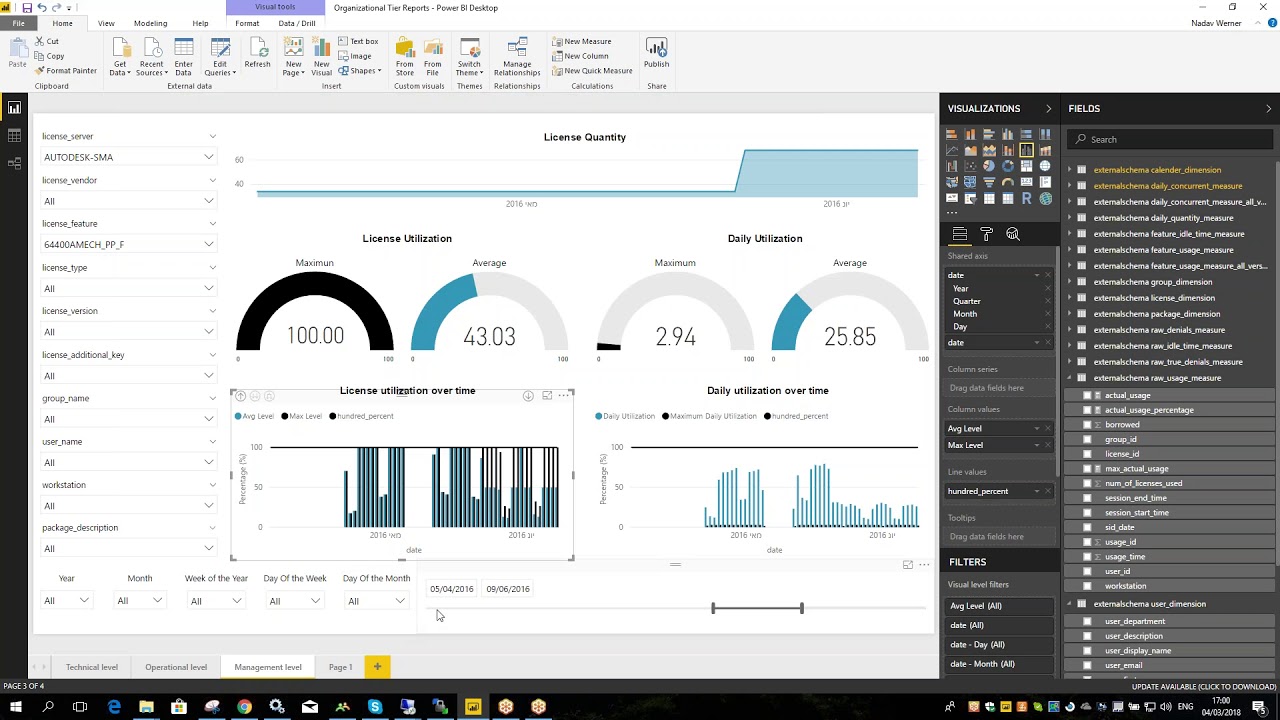Go to the Operational level page tab
This screenshot has width=1280, height=720.
[x=176, y=667]
